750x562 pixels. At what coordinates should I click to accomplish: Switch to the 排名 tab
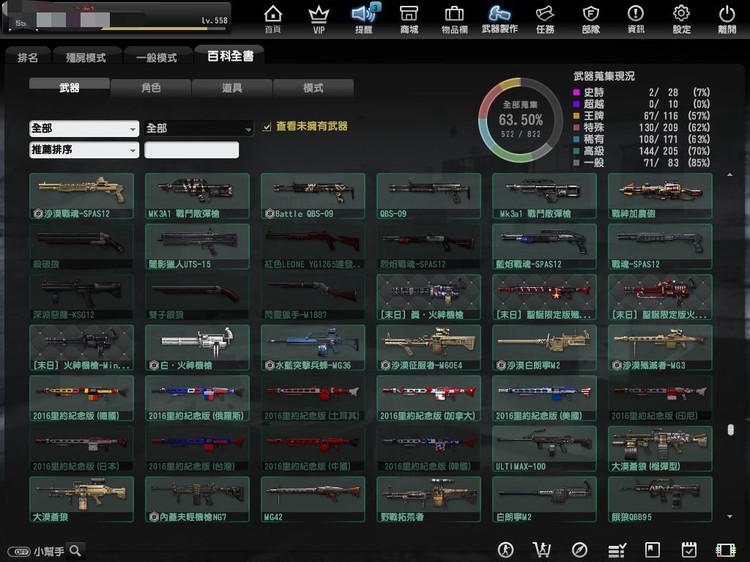27,57
